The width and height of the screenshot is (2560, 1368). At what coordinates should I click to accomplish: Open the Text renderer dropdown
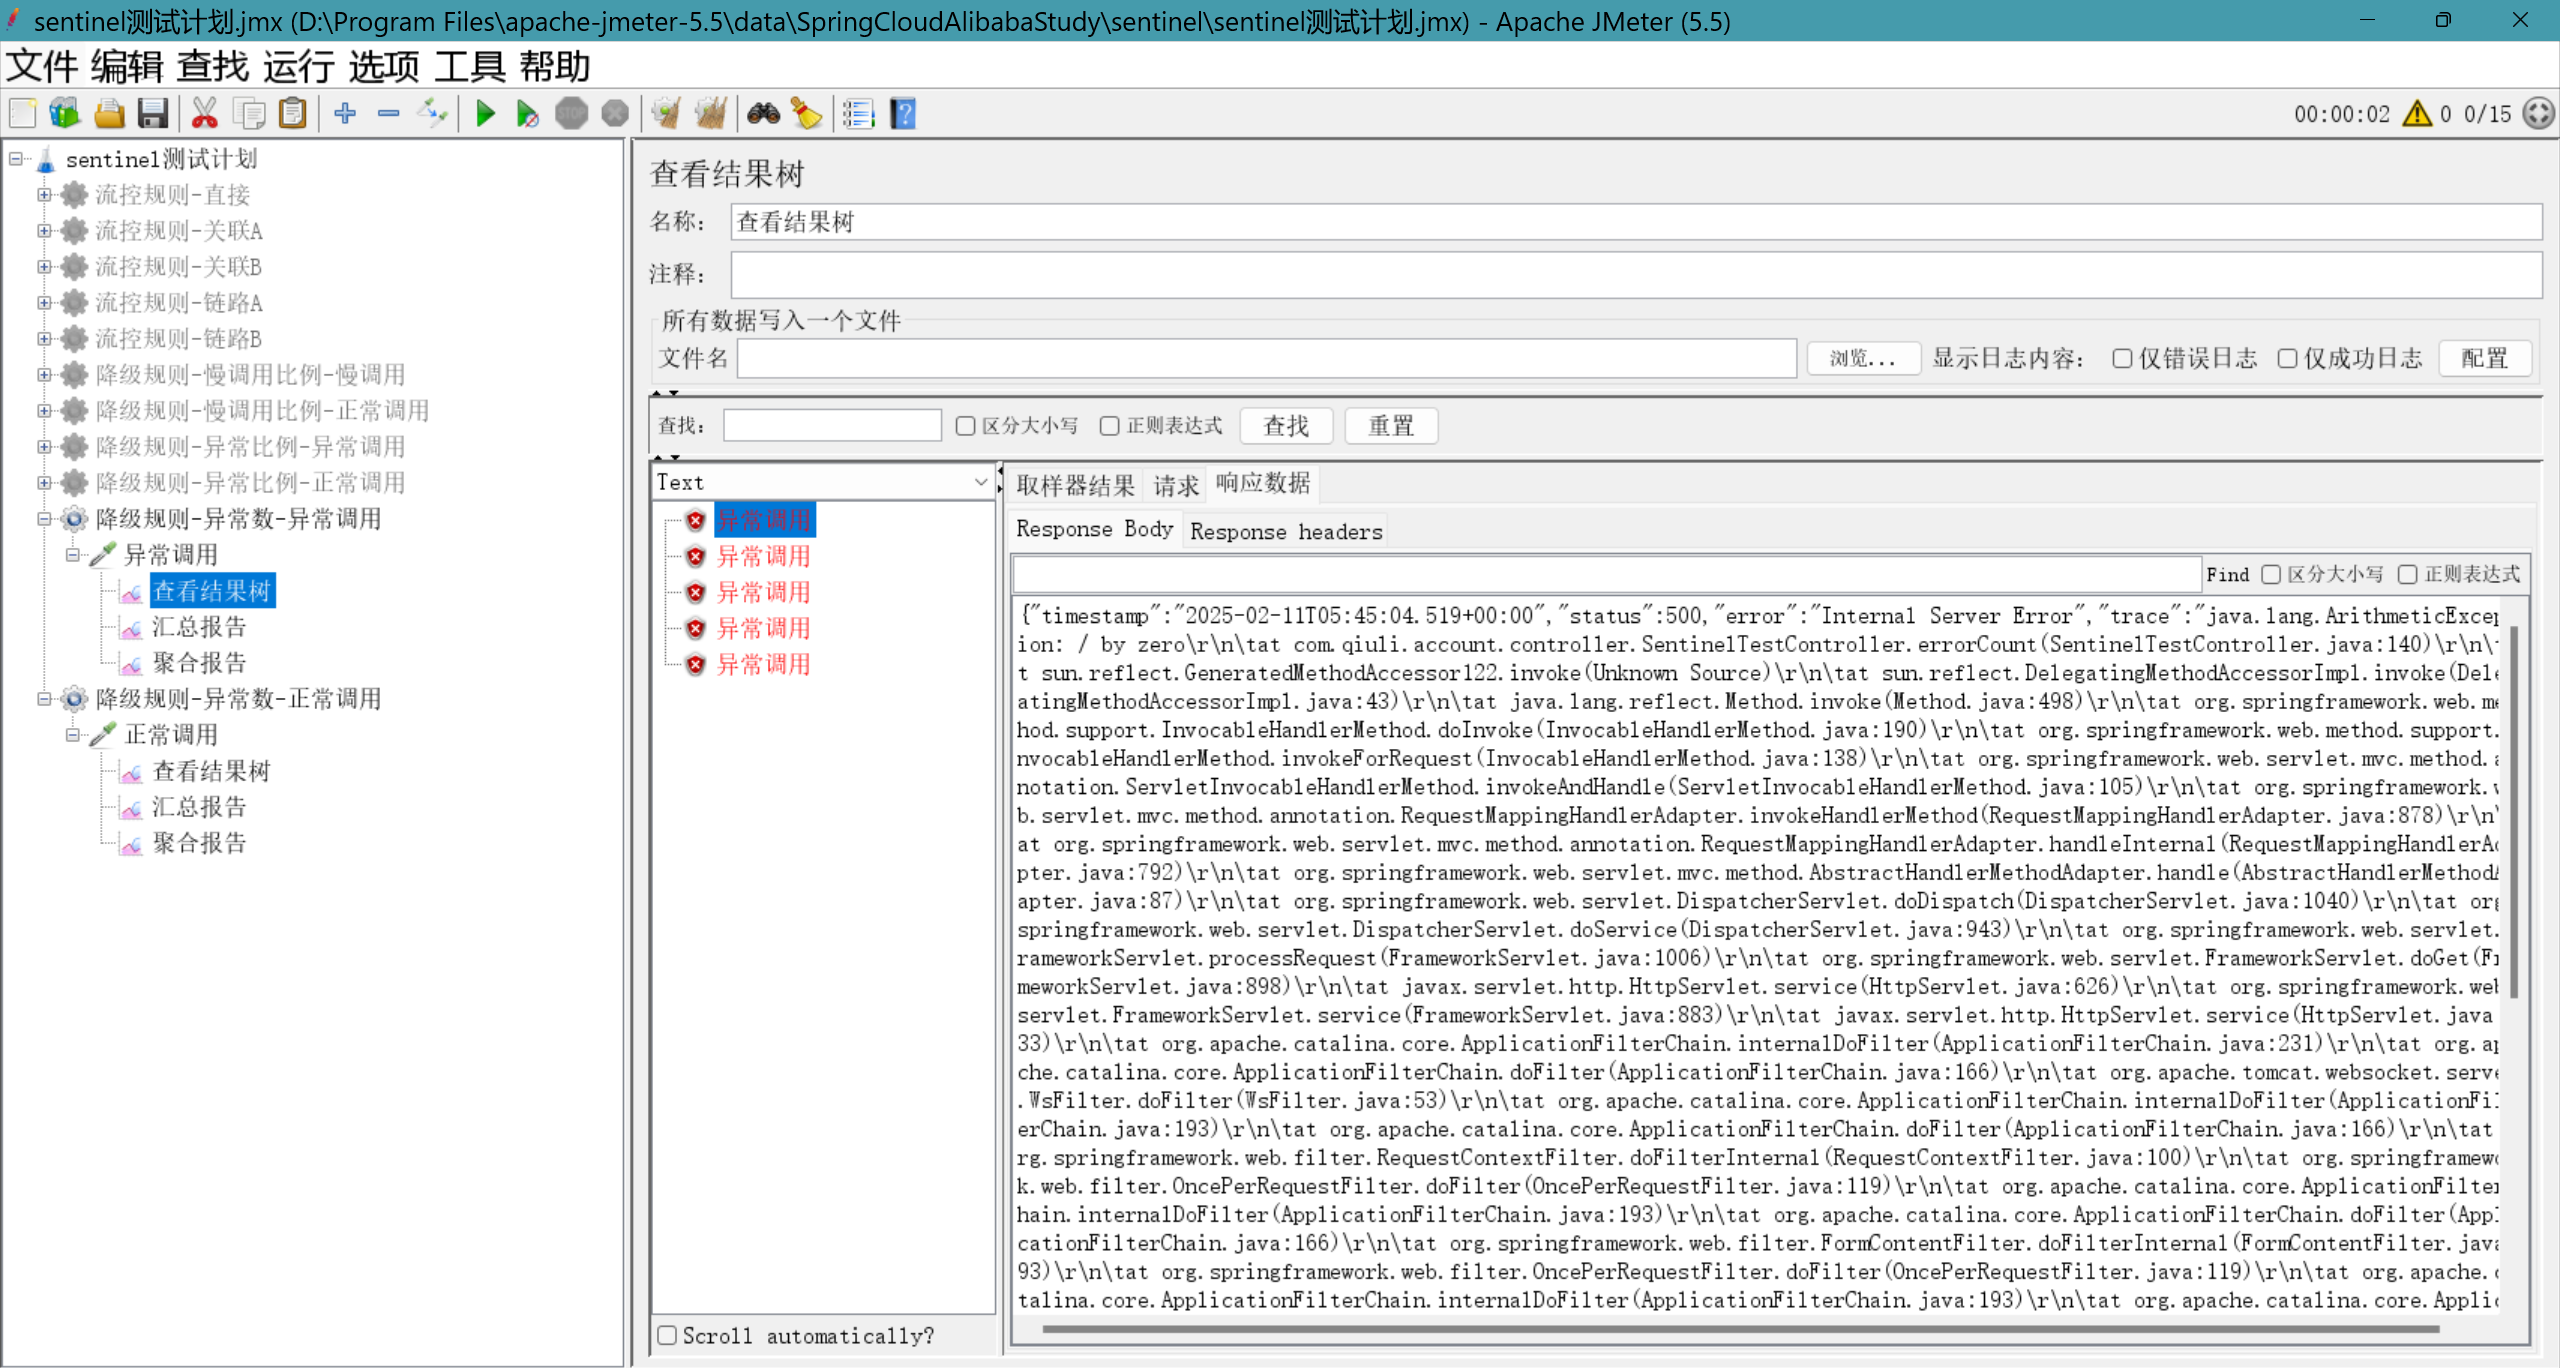pyautogui.click(x=822, y=482)
